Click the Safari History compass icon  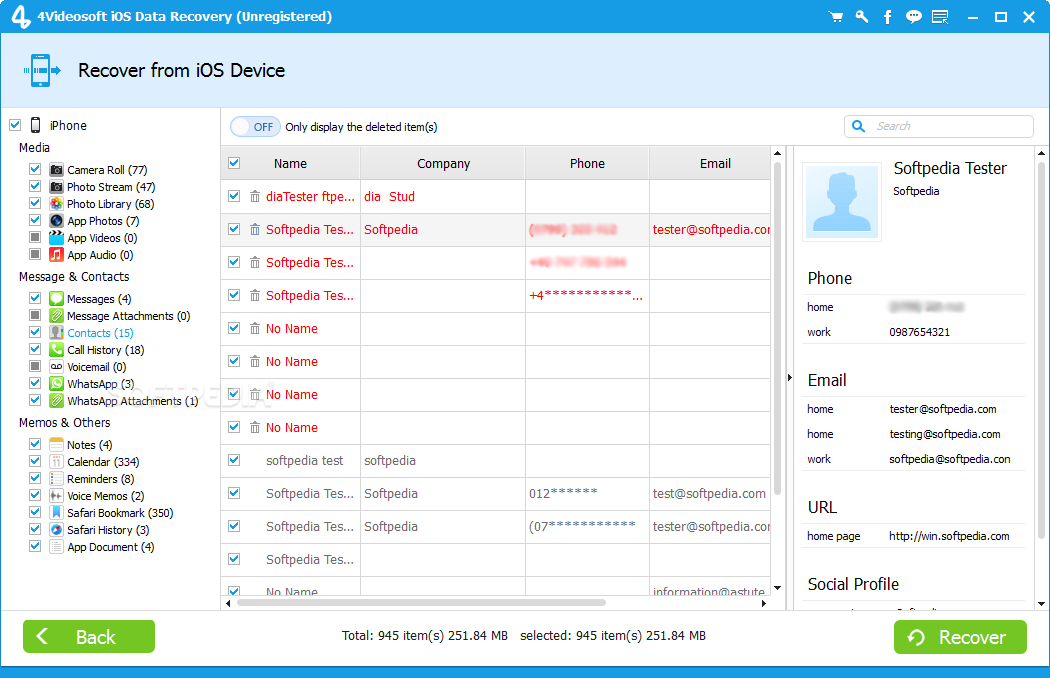pyautogui.click(x=57, y=529)
